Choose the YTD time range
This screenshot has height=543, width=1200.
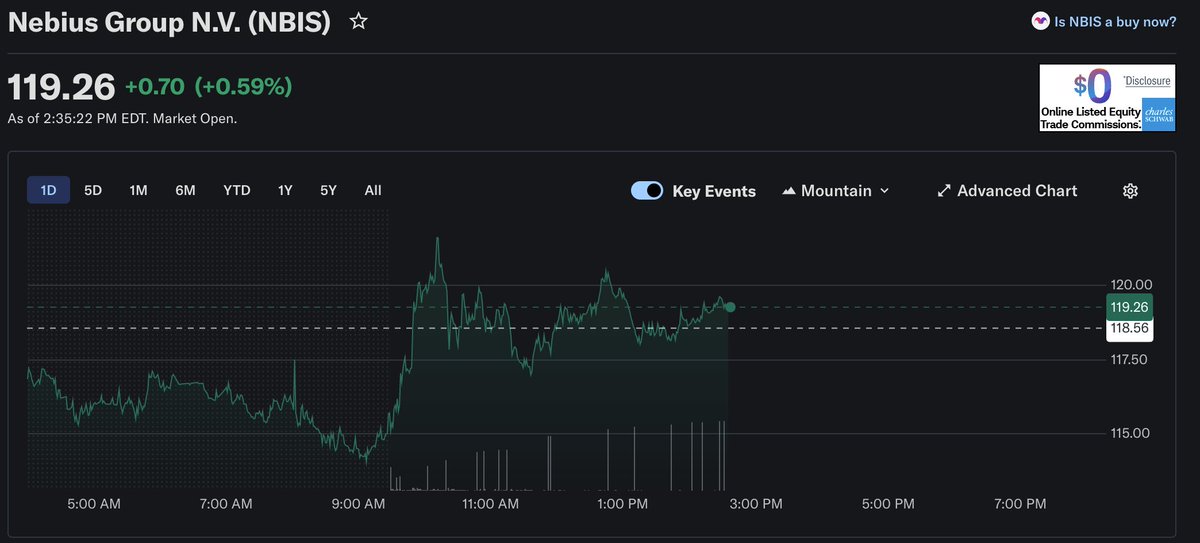(x=237, y=190)
